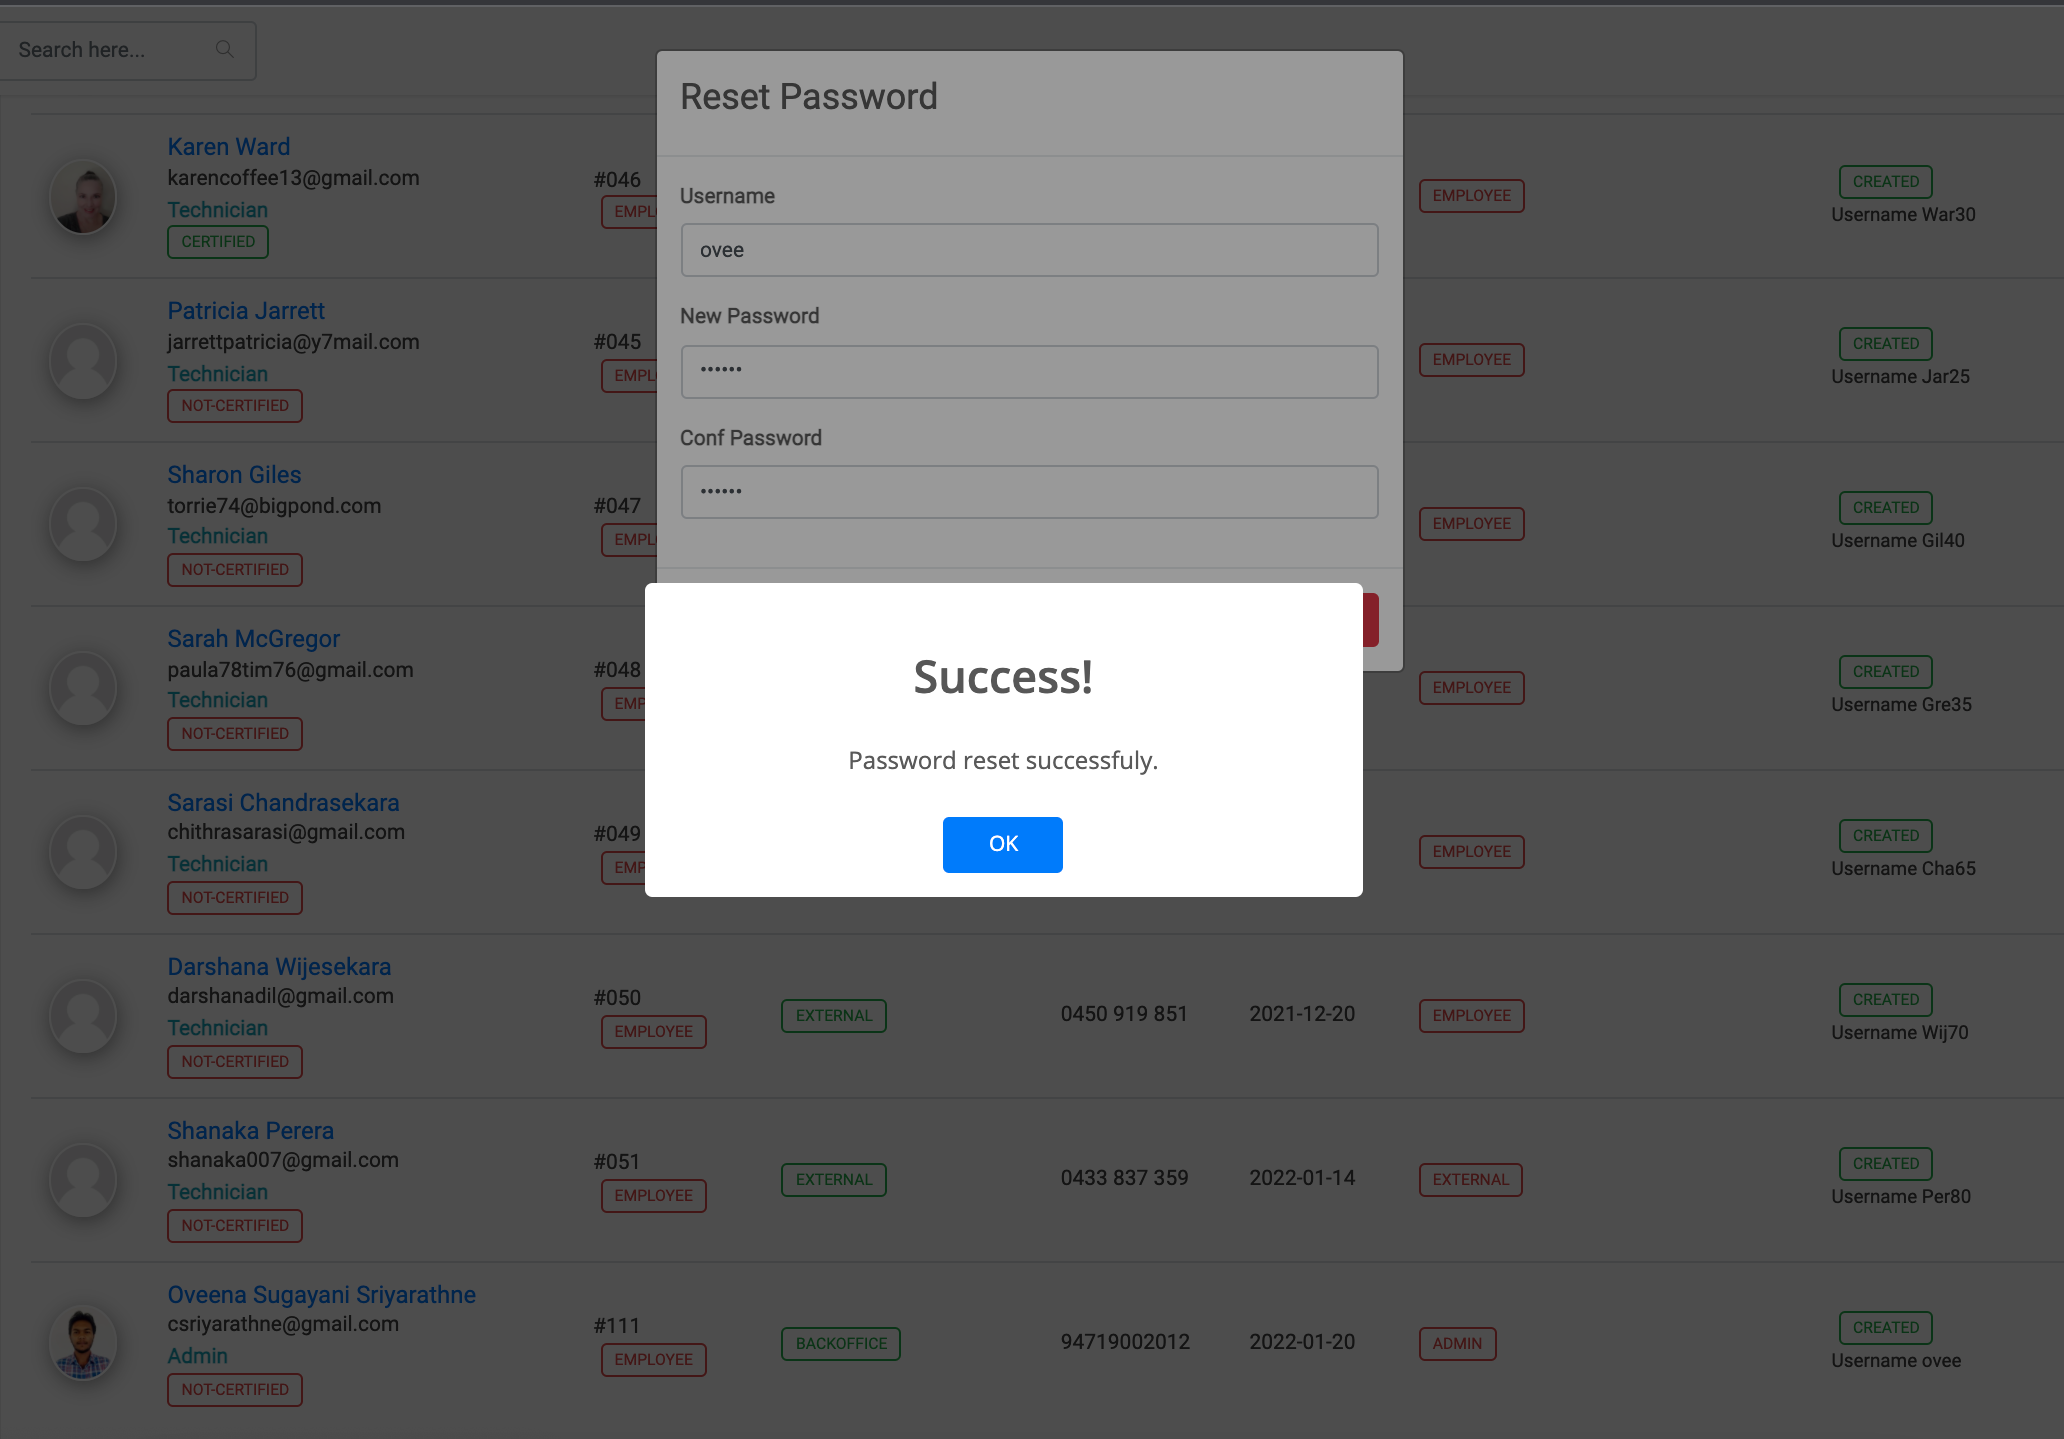Image resolution: width=2064 pixels, height=1439 pixels.
Task: Click Sharon Giles's avatar placeholder icon
Action: pos(83,525)
